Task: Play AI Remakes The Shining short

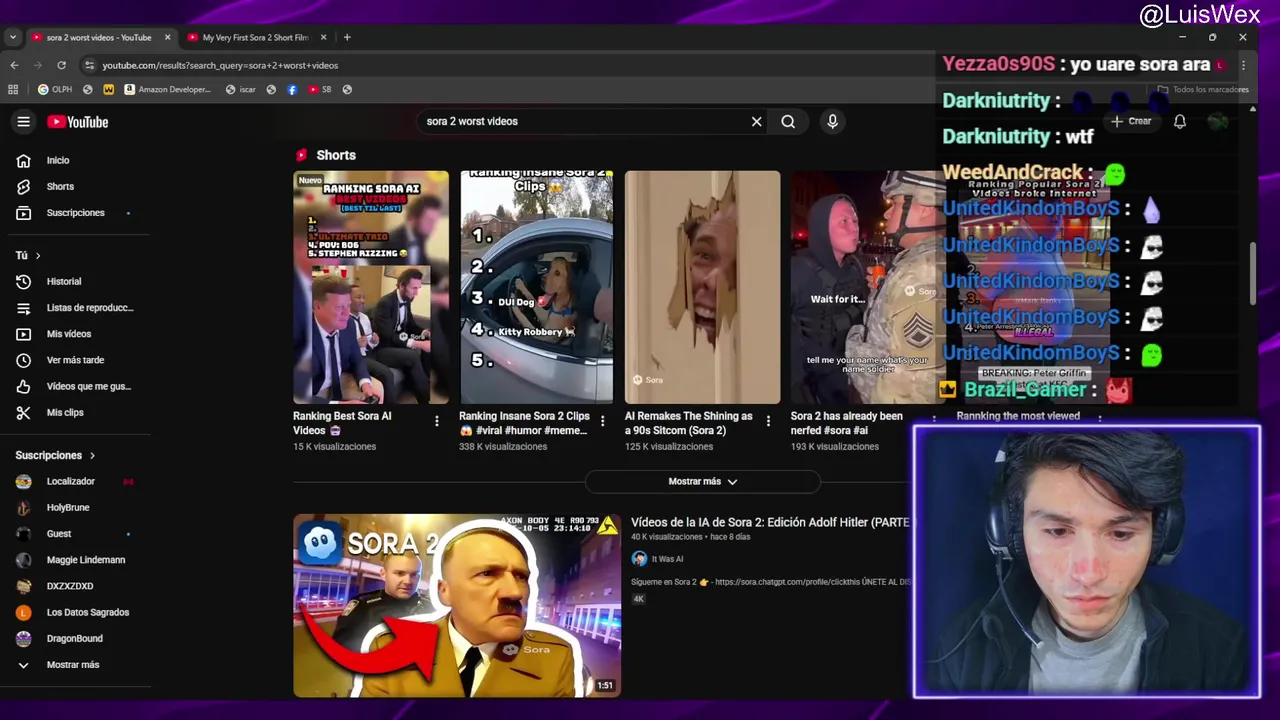Action: click(703, 287)
